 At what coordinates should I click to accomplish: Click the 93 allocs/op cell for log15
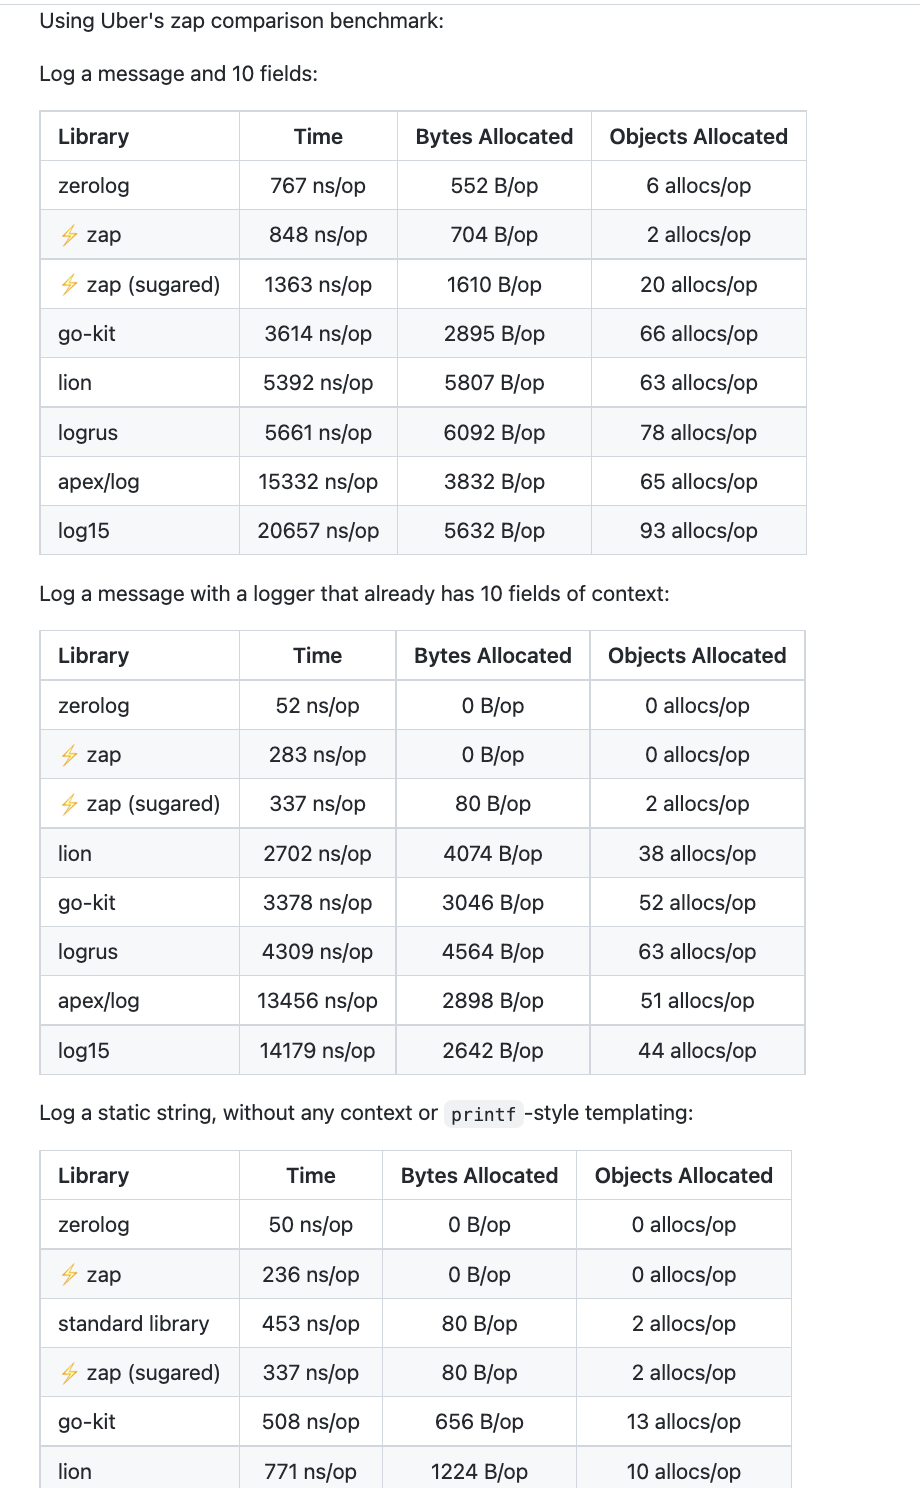pos(698,531)
